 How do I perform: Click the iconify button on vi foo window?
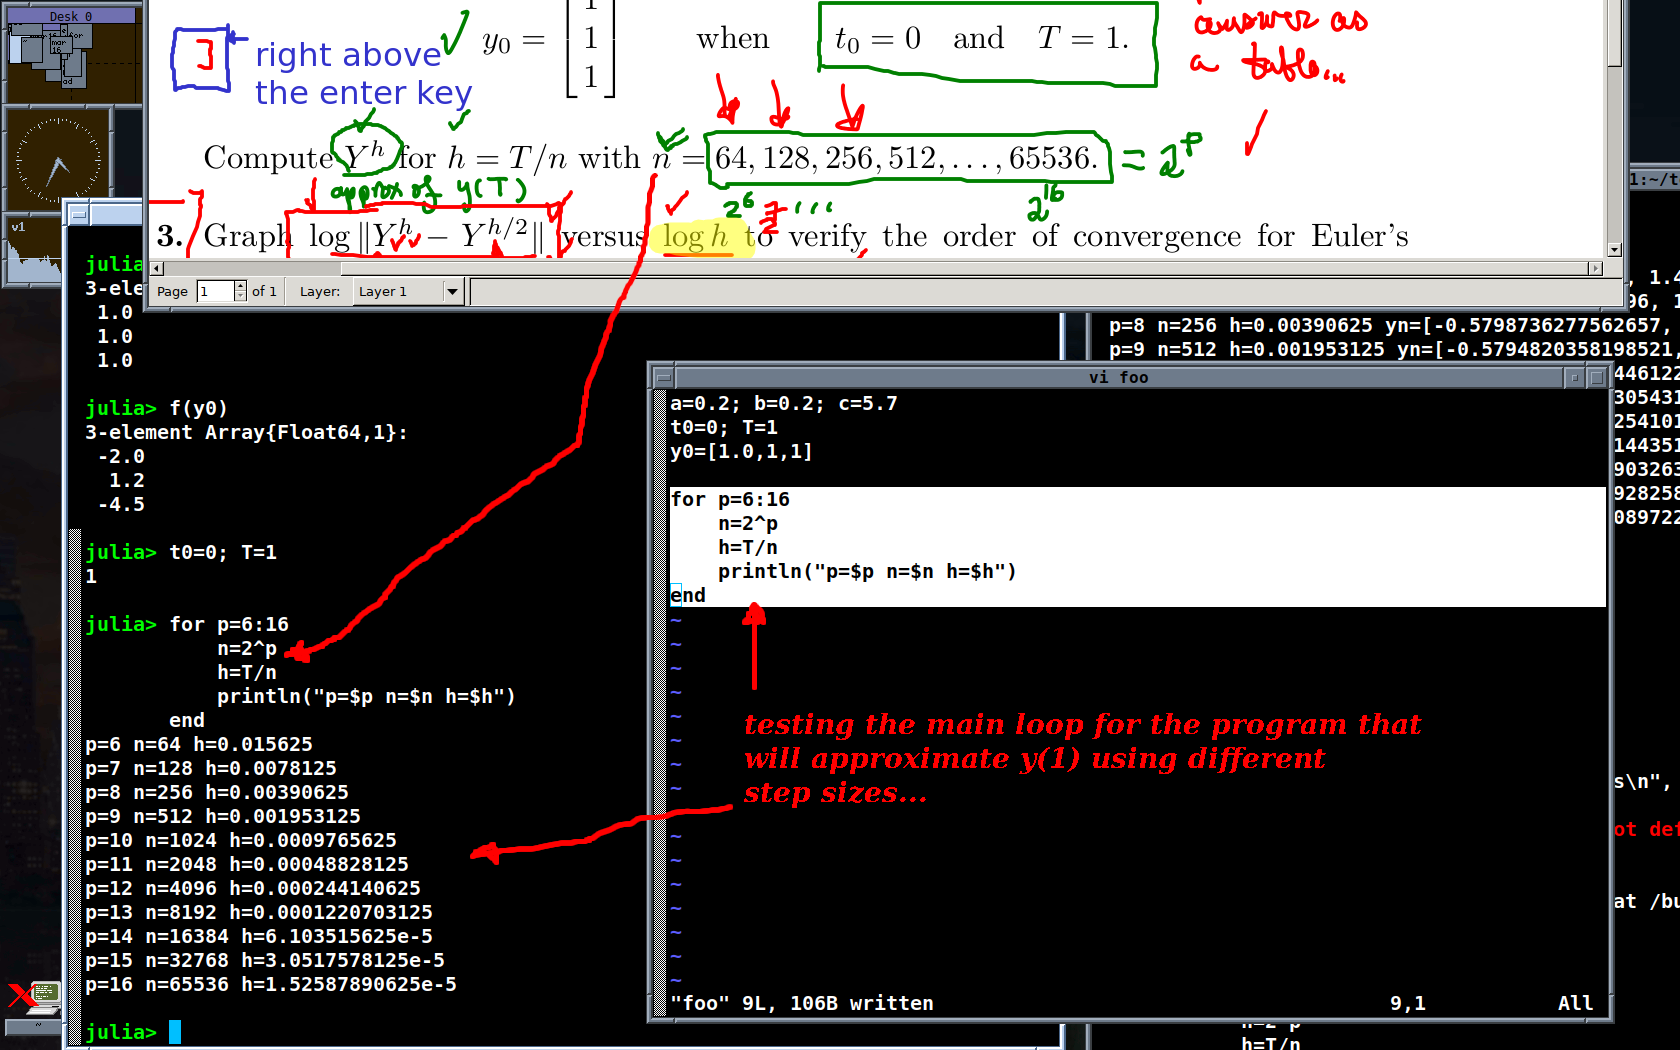tap(1574, 378)
